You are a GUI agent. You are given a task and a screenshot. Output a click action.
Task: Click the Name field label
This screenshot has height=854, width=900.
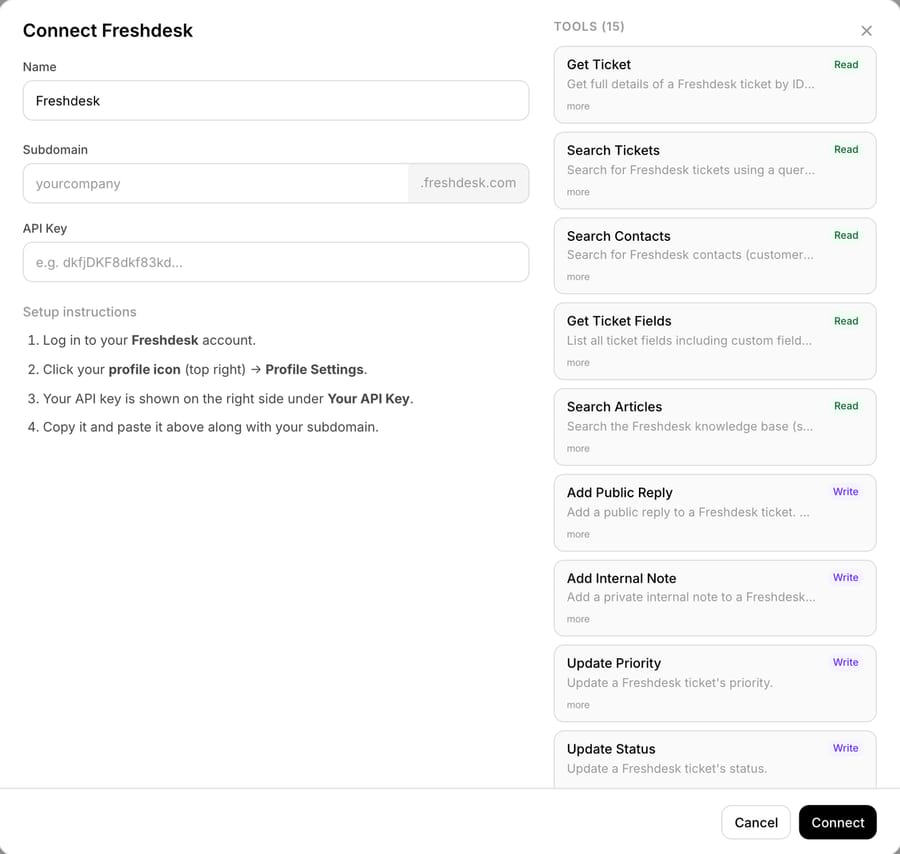click(40, 67)
